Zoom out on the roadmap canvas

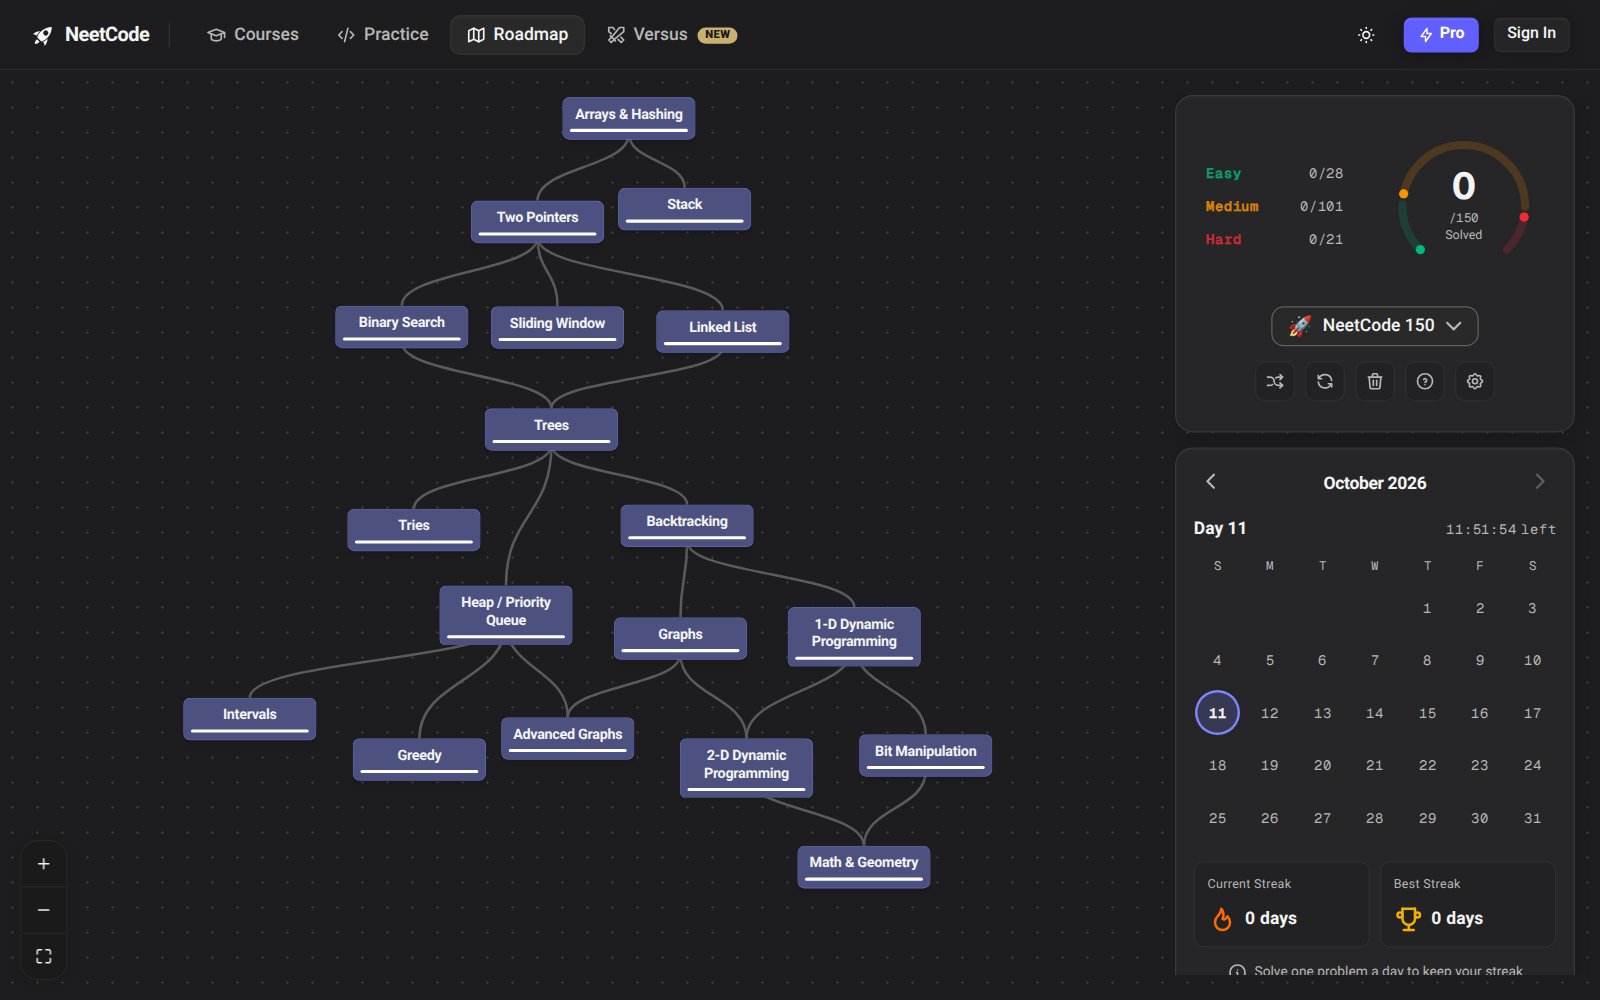pyautogui.click(x=44, y=910)
